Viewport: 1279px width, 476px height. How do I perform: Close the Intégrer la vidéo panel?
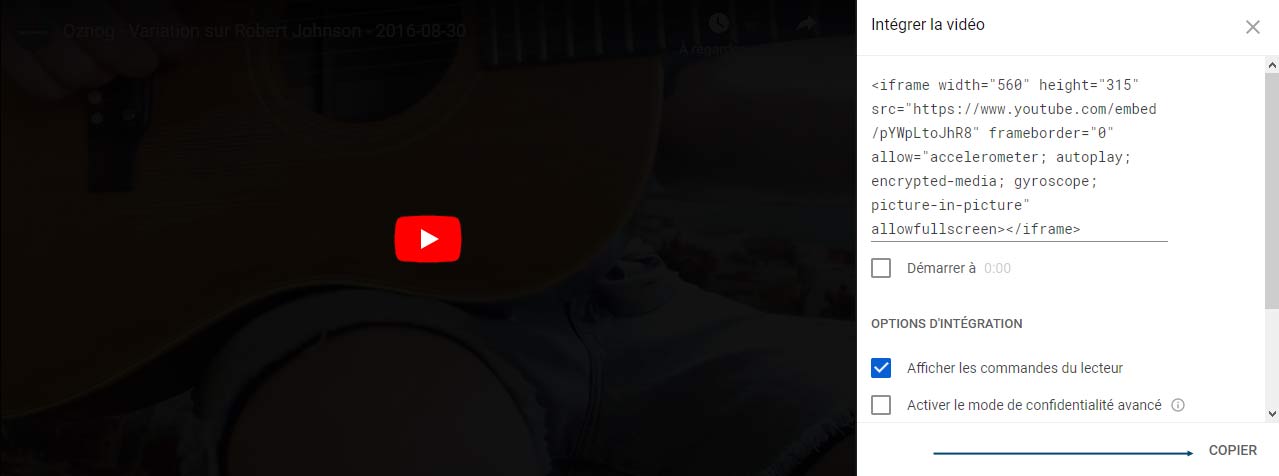click(1253, 27)
